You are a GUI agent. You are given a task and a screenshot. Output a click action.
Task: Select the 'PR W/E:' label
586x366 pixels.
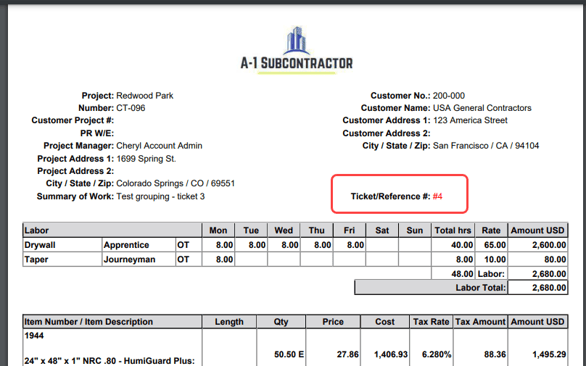click(x=97, y=133)
